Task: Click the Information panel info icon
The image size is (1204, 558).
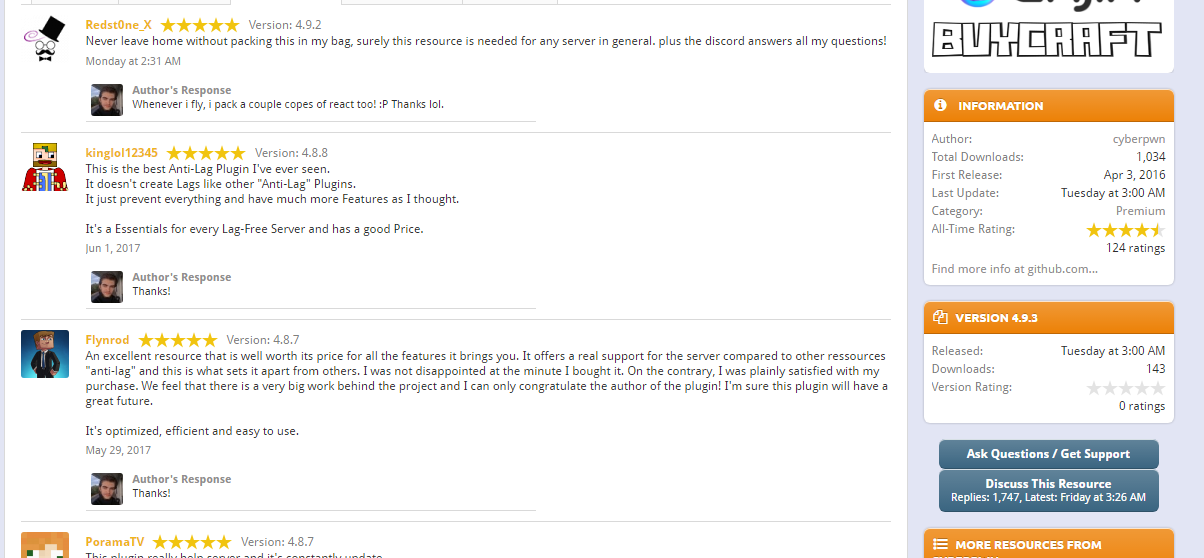Action: (x=940, y=105)
